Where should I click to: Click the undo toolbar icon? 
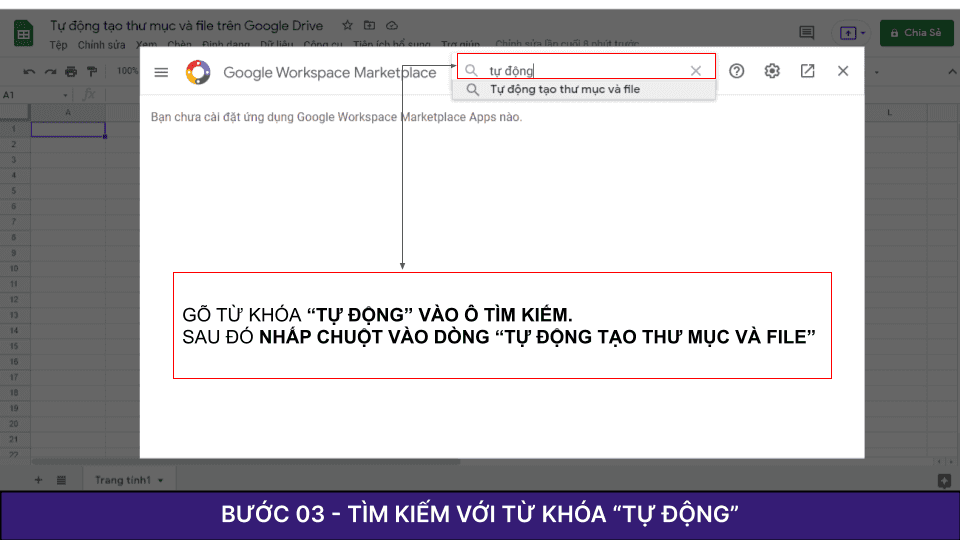(28, 72)
